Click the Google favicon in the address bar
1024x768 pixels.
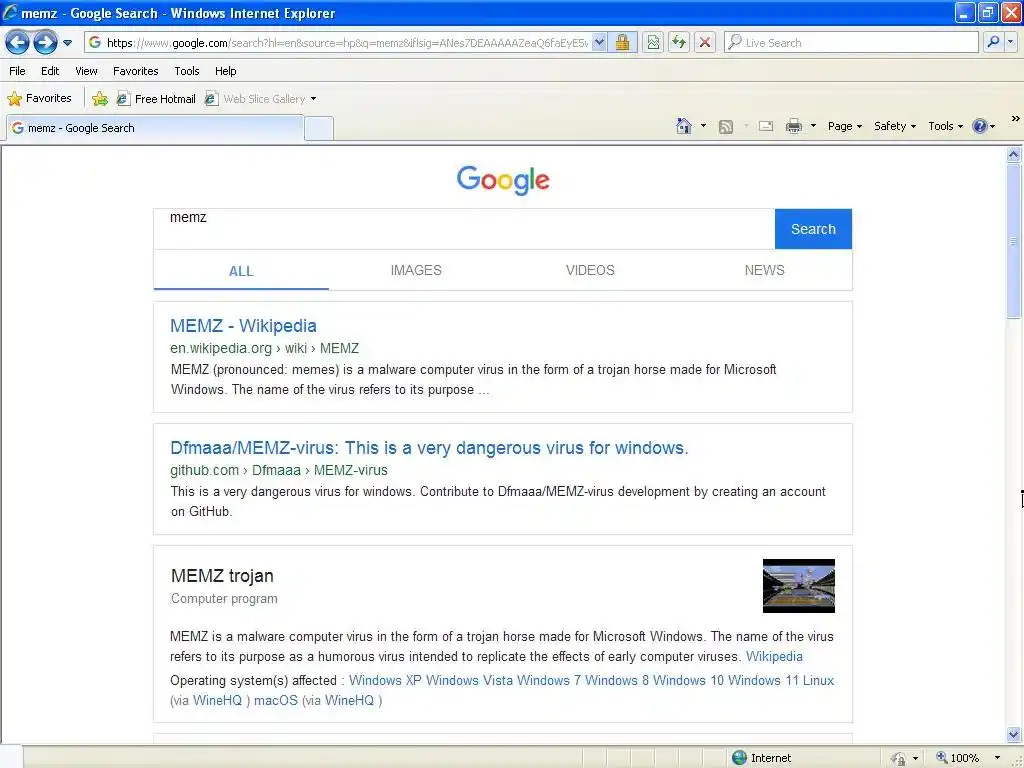click(95, 42)
